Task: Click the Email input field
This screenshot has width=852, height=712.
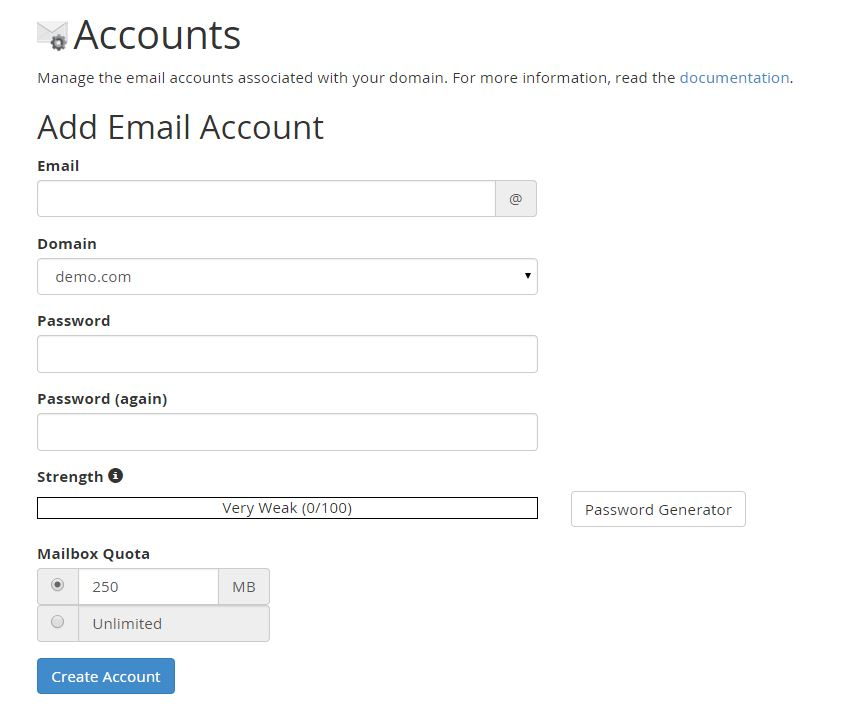Action: coord(265,198)
